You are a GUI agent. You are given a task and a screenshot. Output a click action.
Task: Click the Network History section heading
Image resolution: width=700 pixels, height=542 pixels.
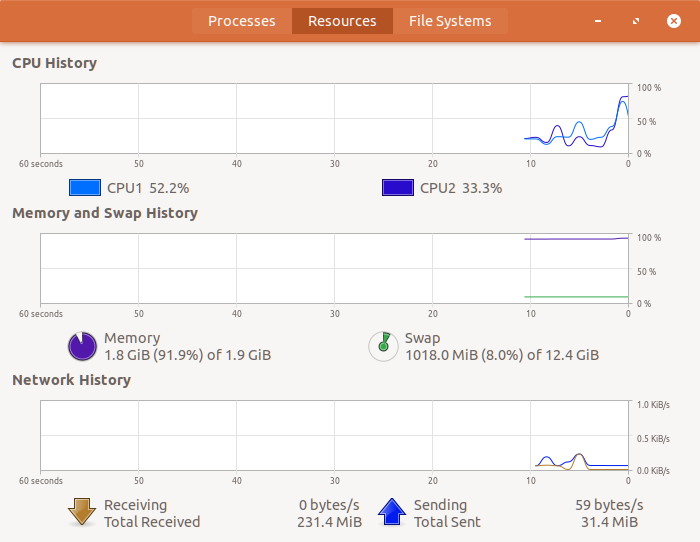71,380
